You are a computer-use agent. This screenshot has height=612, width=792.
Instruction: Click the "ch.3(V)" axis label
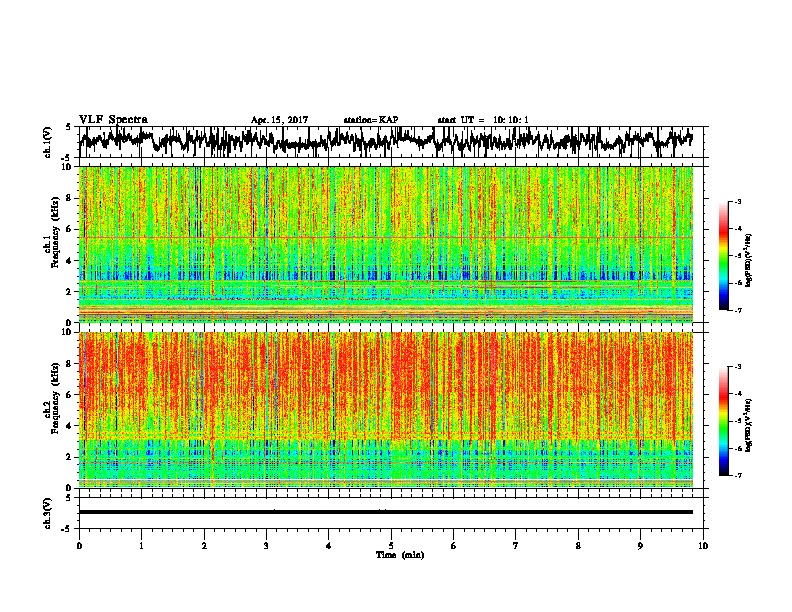(48, 513)
